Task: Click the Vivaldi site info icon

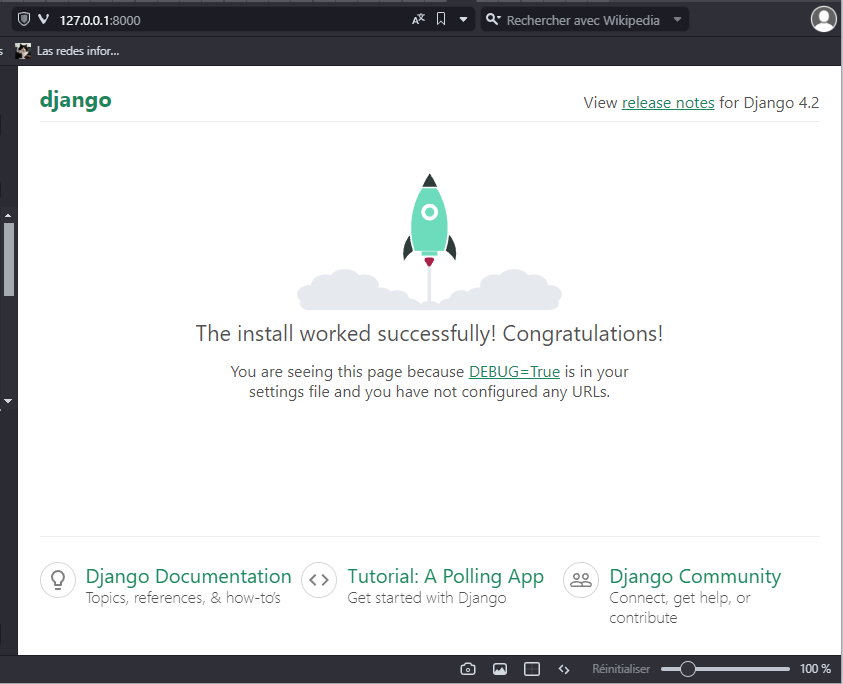Action: (44, 20)
